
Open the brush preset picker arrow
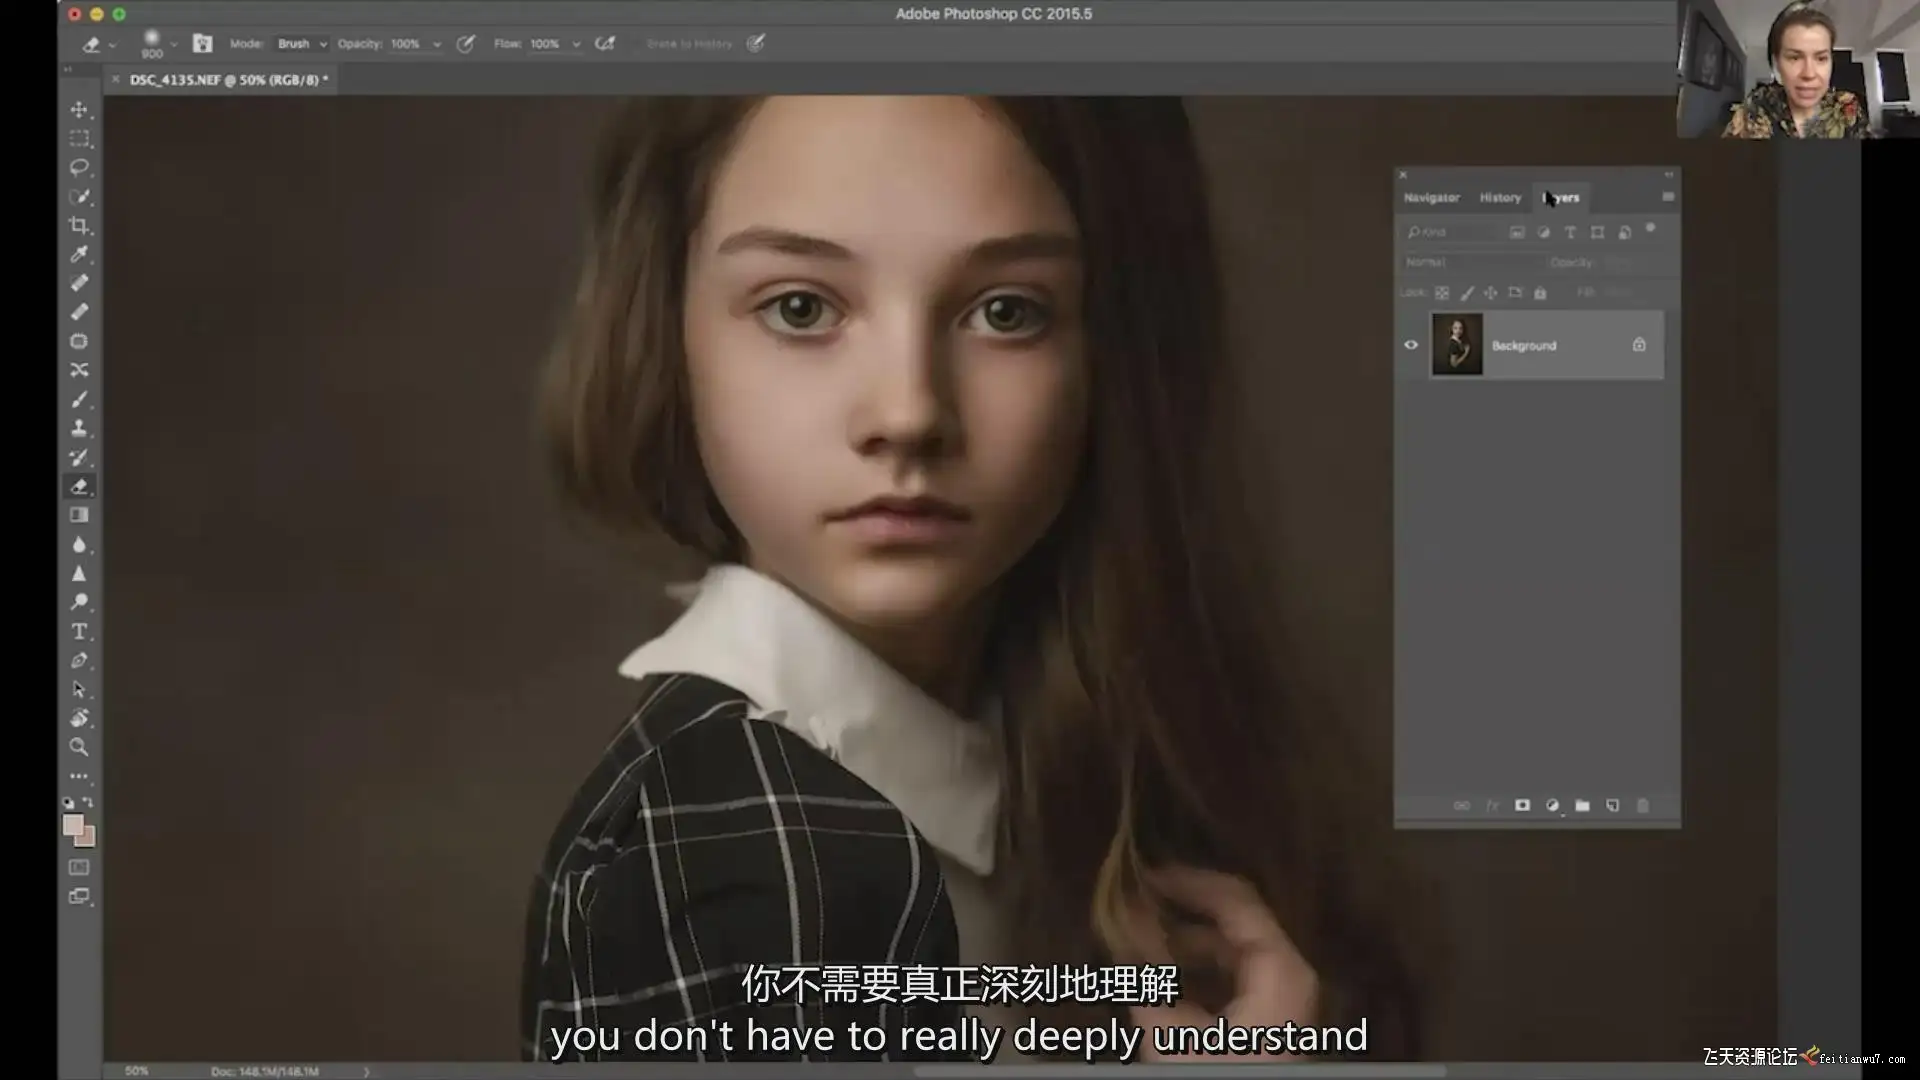click(x=174, y=44)
